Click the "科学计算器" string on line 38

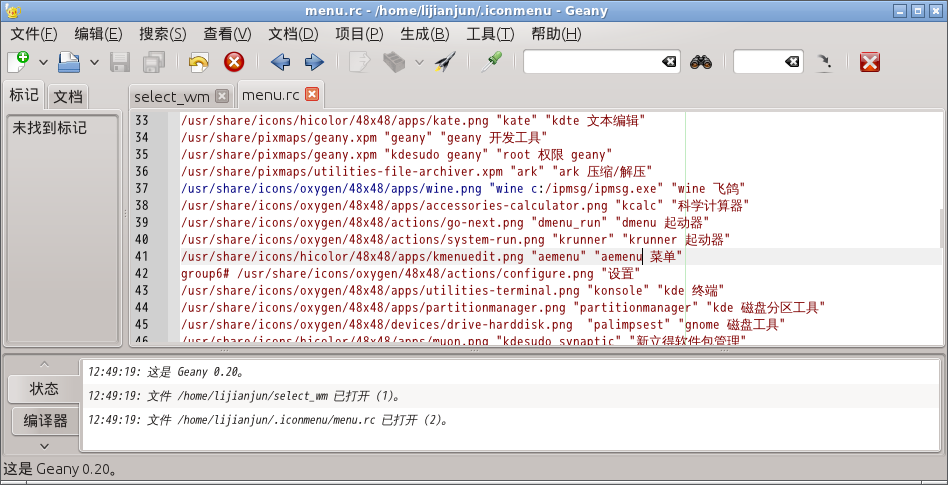click(711, 206)
